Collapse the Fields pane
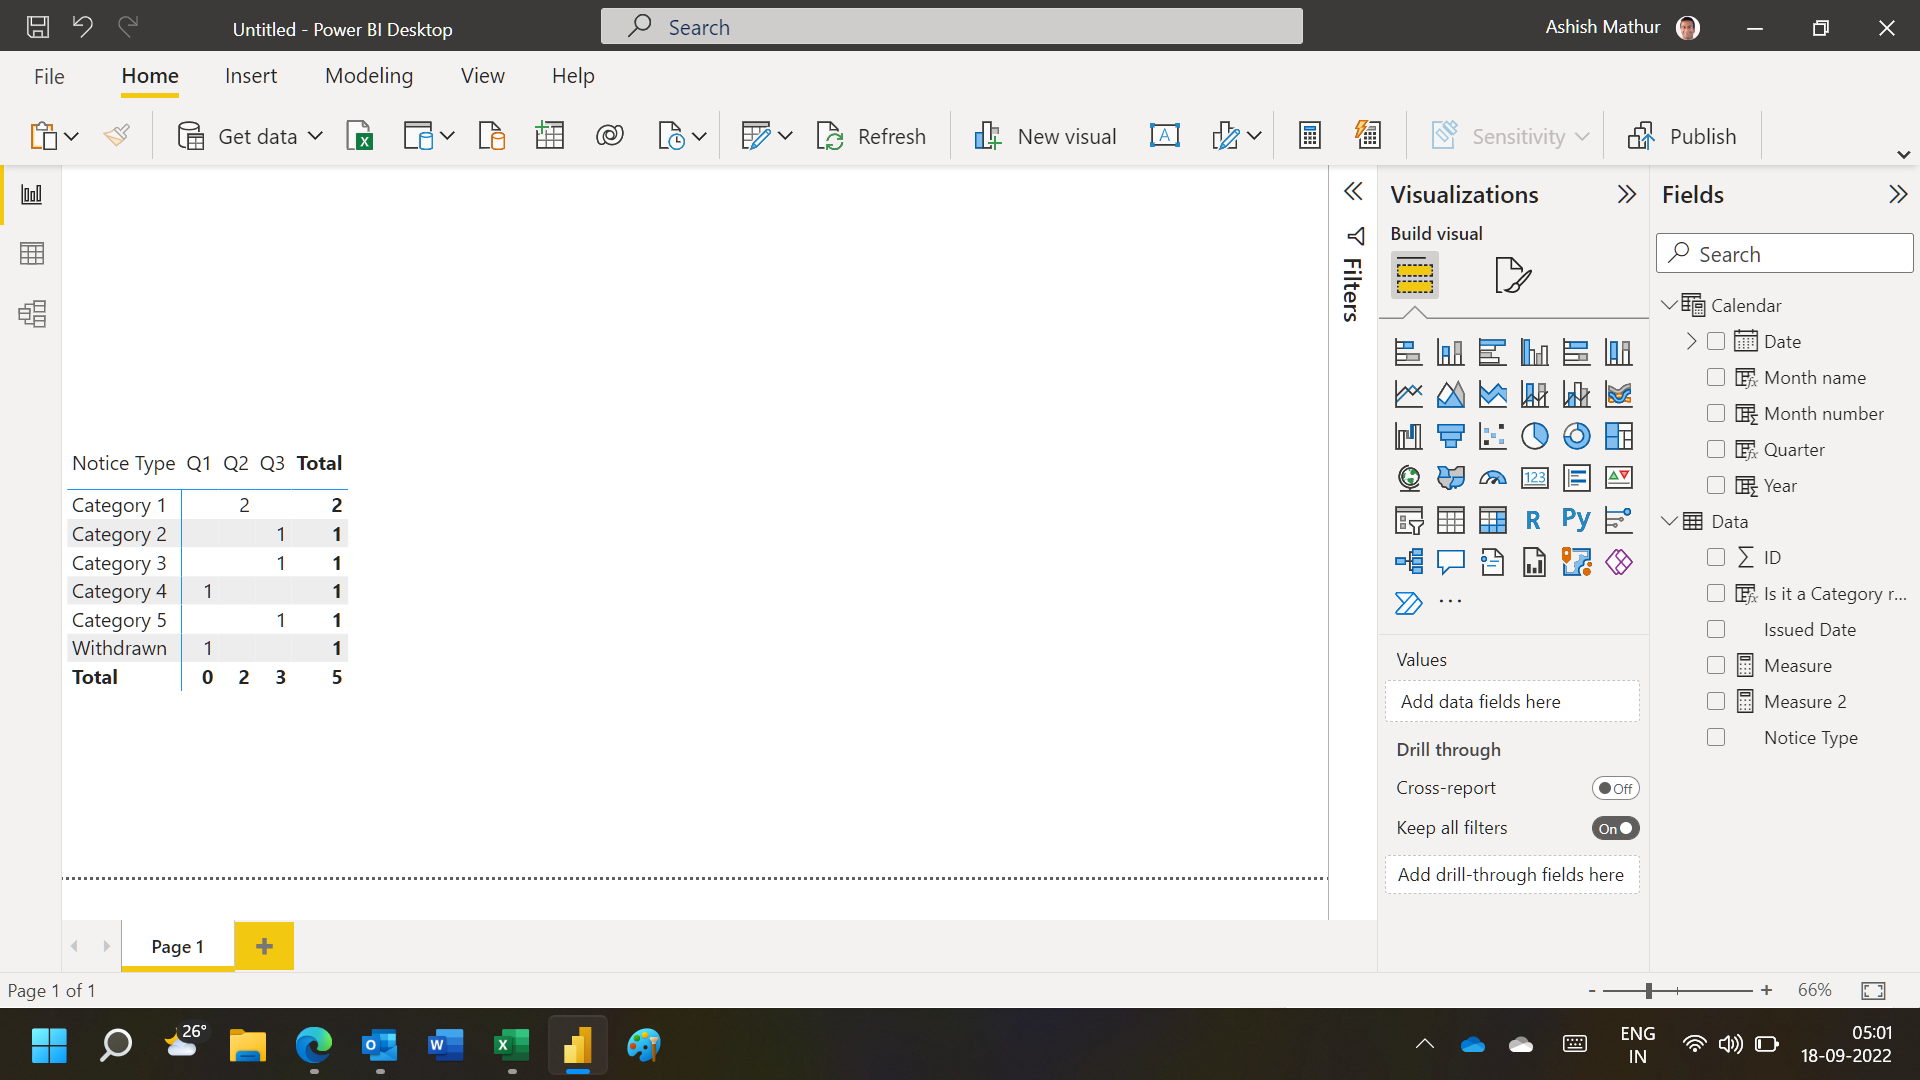 [x=1898, y=194]
